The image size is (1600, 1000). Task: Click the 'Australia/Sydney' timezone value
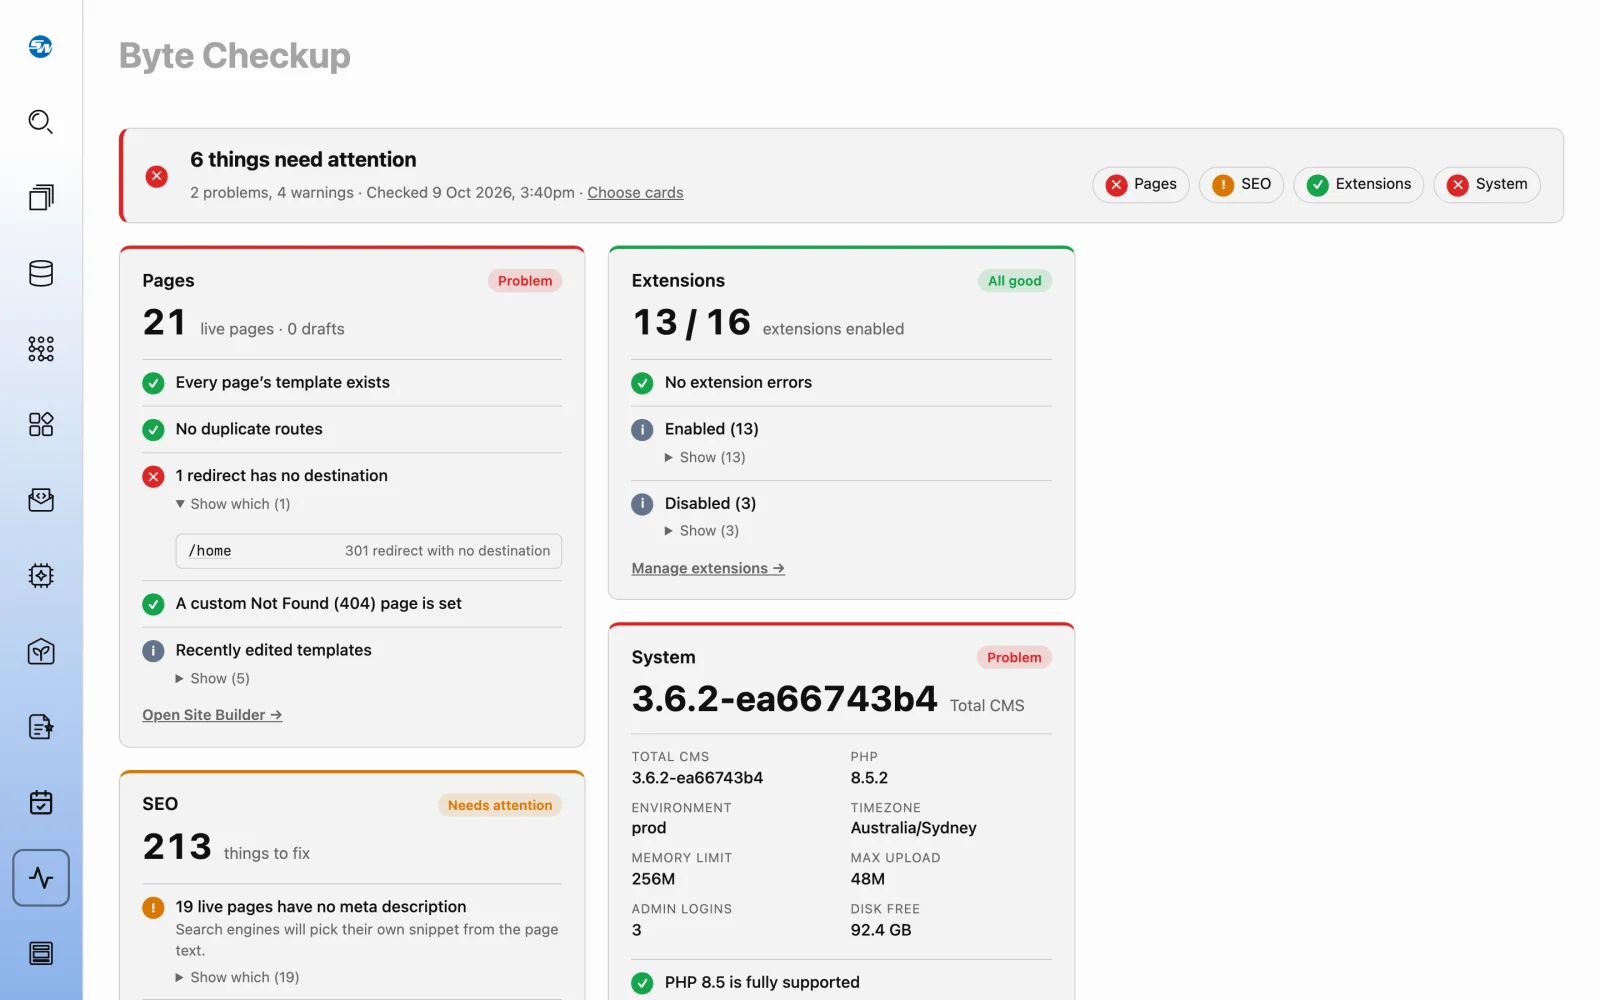914,828
